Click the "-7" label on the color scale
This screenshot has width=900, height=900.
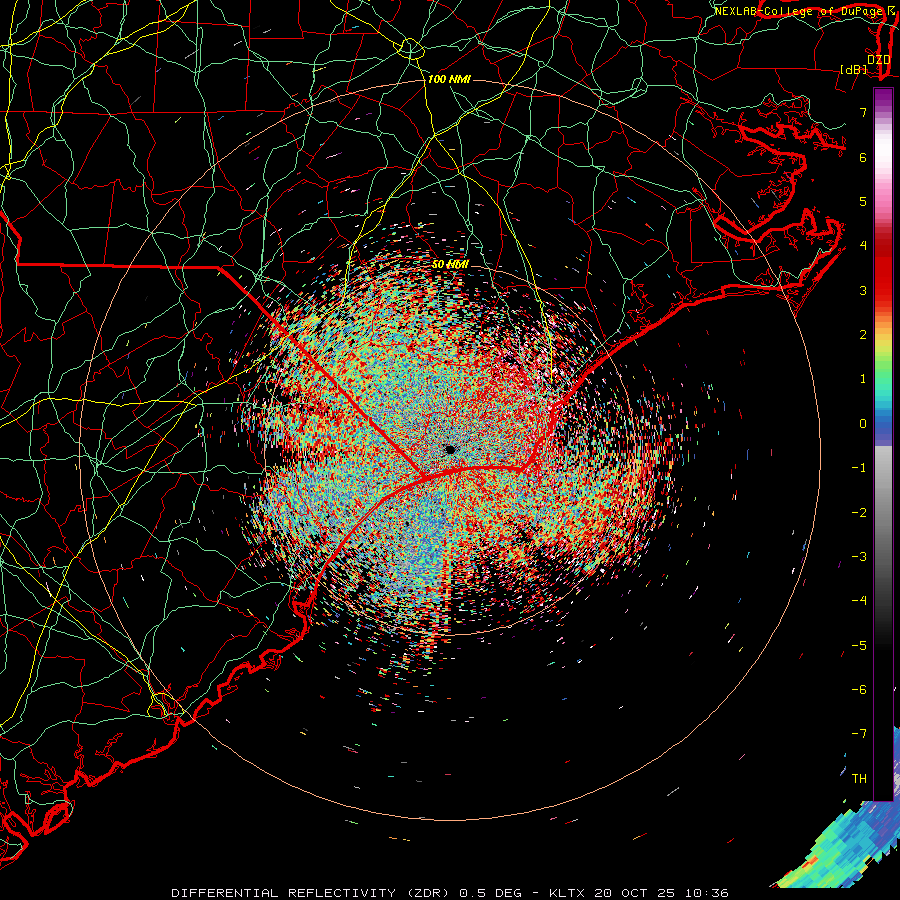tap(859, 734)
